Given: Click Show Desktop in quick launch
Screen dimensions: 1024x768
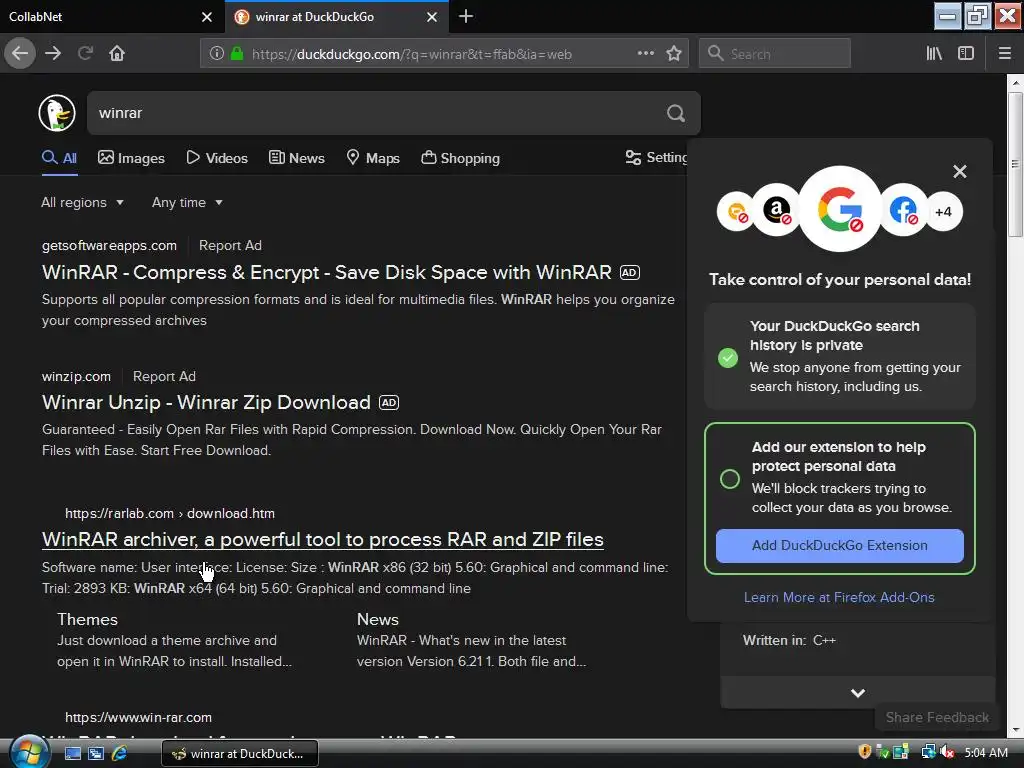Looking at the screenshot, I should coord(72,754).
